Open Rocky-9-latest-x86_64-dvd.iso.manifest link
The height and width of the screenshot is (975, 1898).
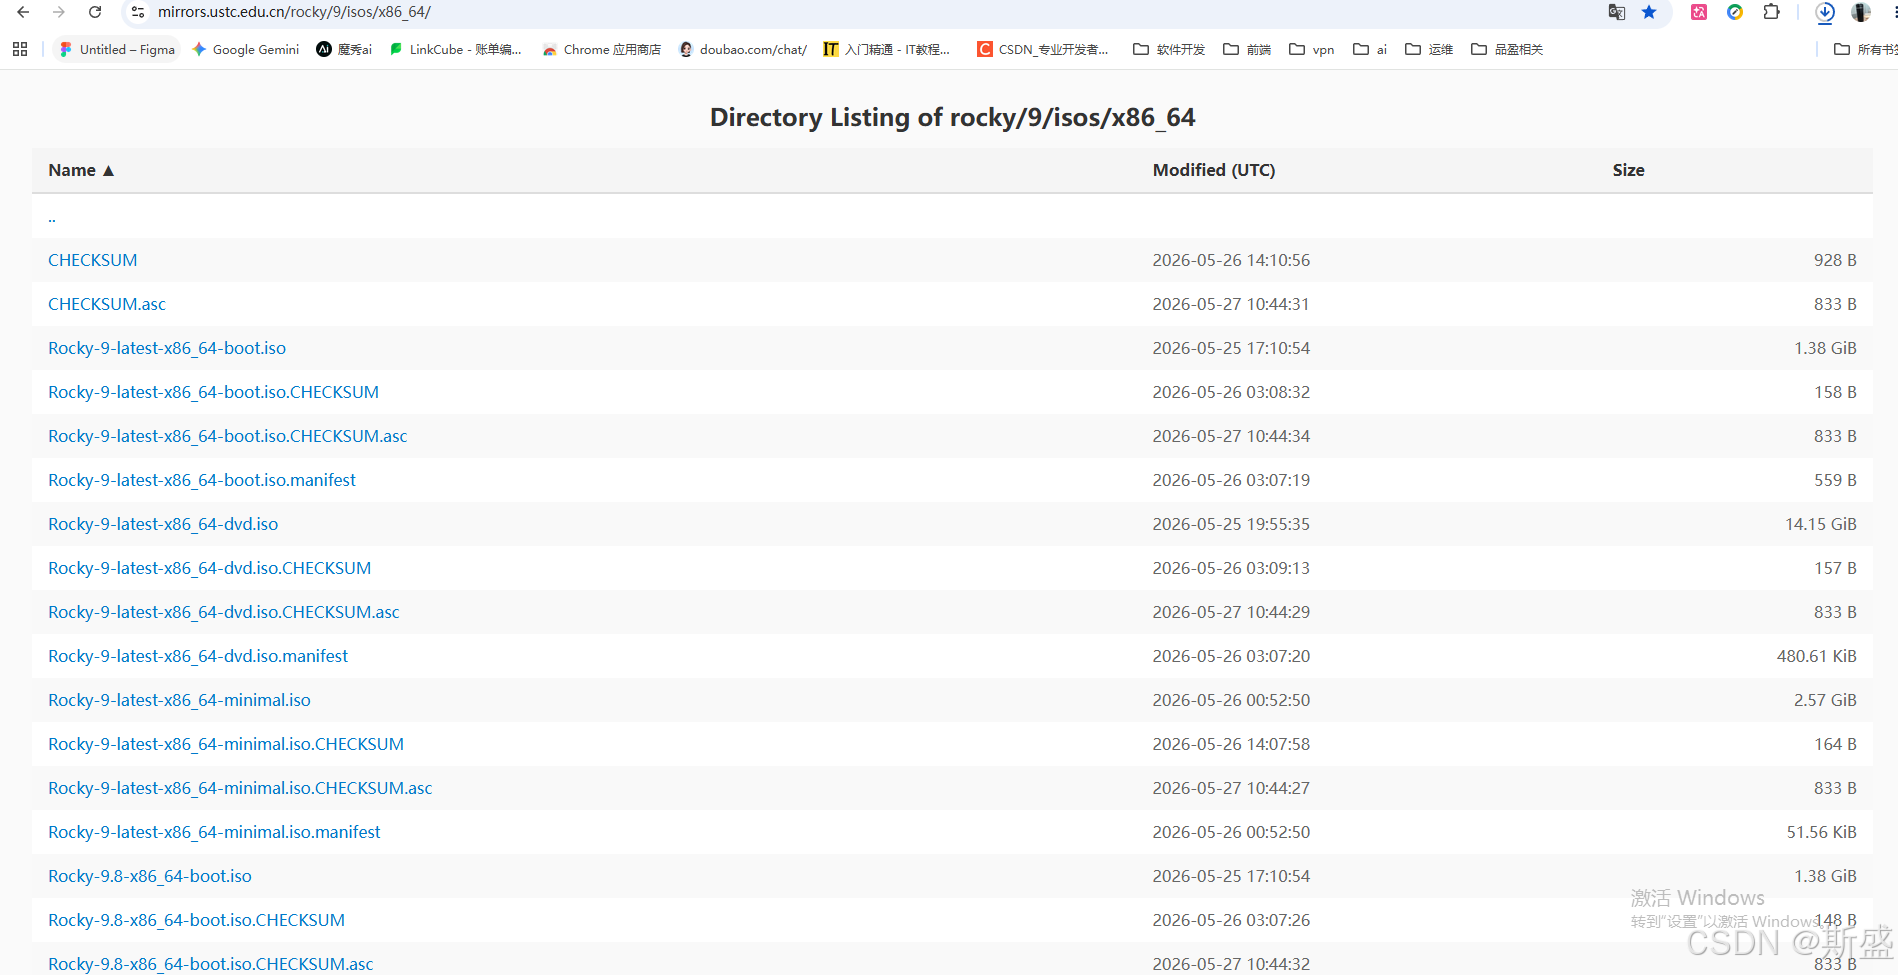click(198, 656)
